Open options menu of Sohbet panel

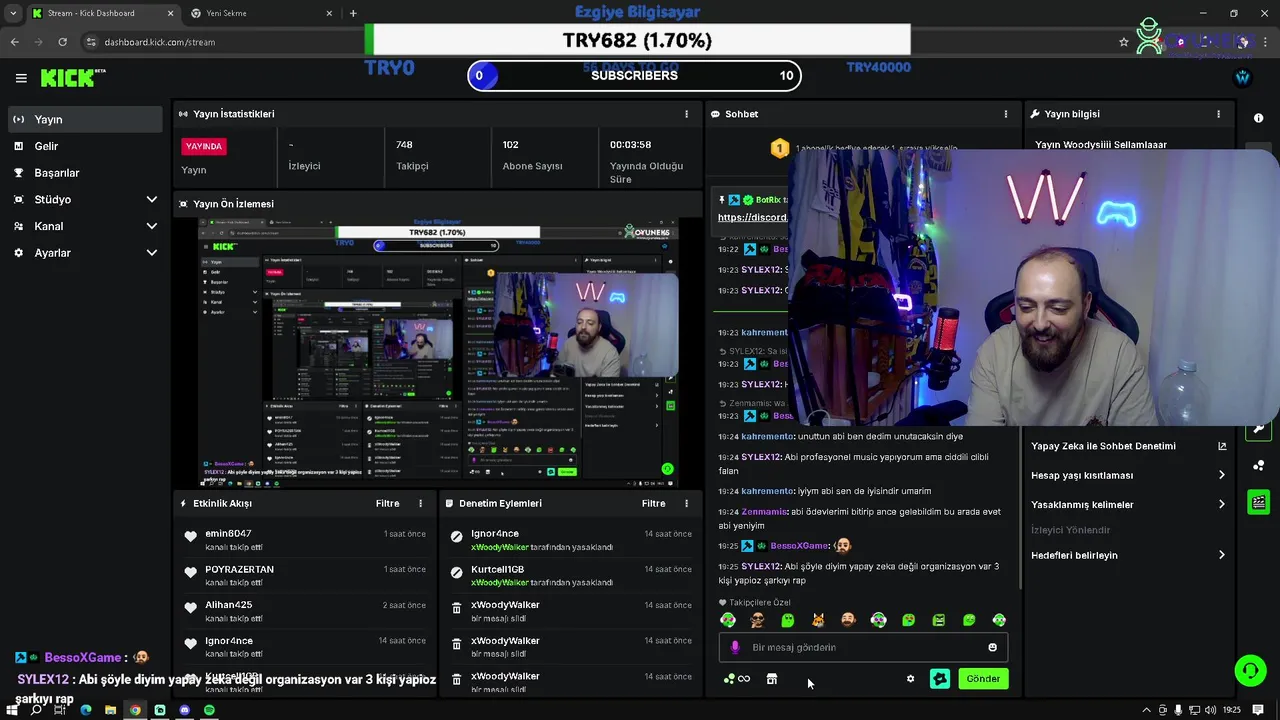[x=1005, y=114]
